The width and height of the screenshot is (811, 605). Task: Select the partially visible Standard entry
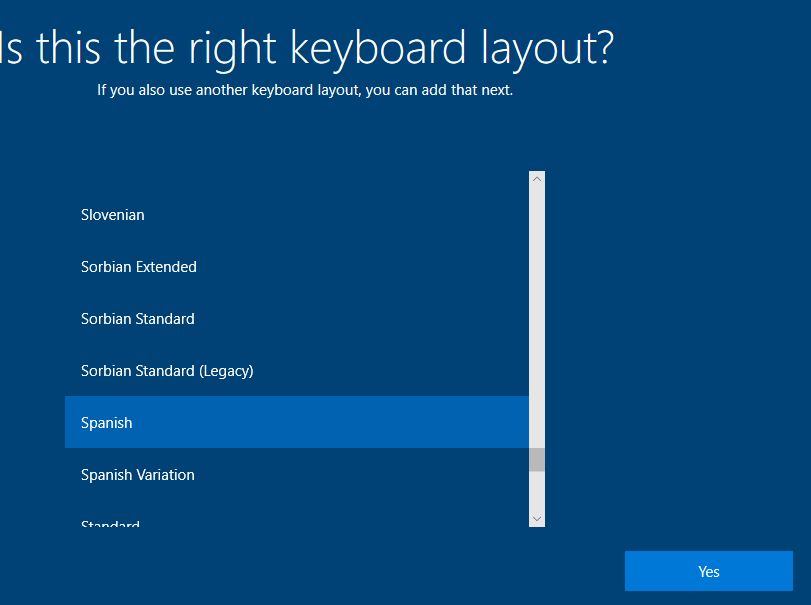[x=110, y=523]
